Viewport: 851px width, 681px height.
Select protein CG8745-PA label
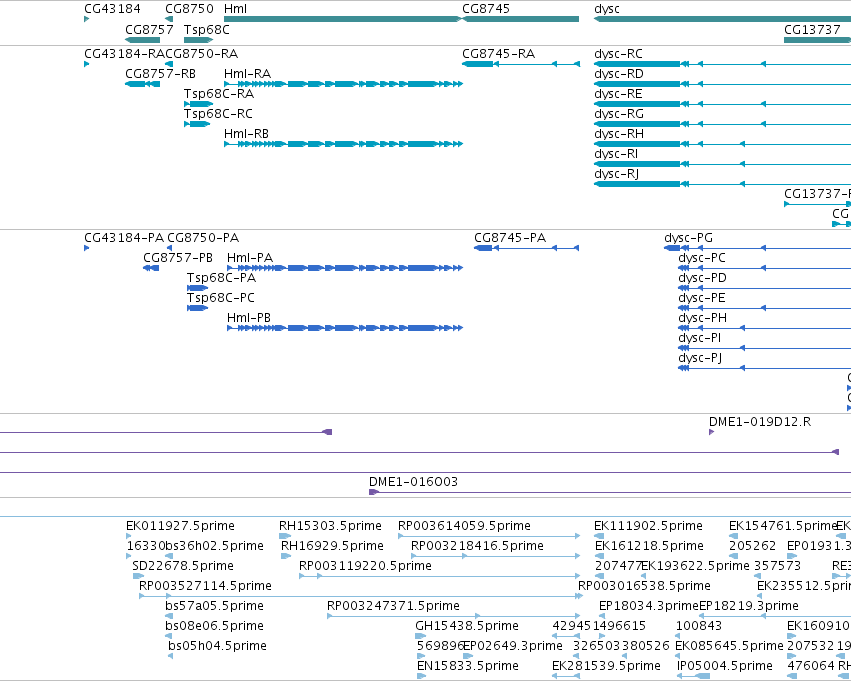(510, 238)
